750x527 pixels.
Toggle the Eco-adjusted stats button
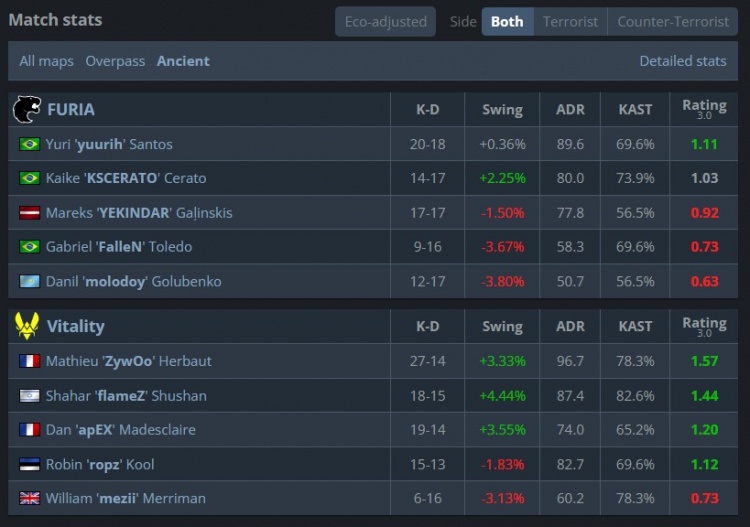tap(385, 21)
